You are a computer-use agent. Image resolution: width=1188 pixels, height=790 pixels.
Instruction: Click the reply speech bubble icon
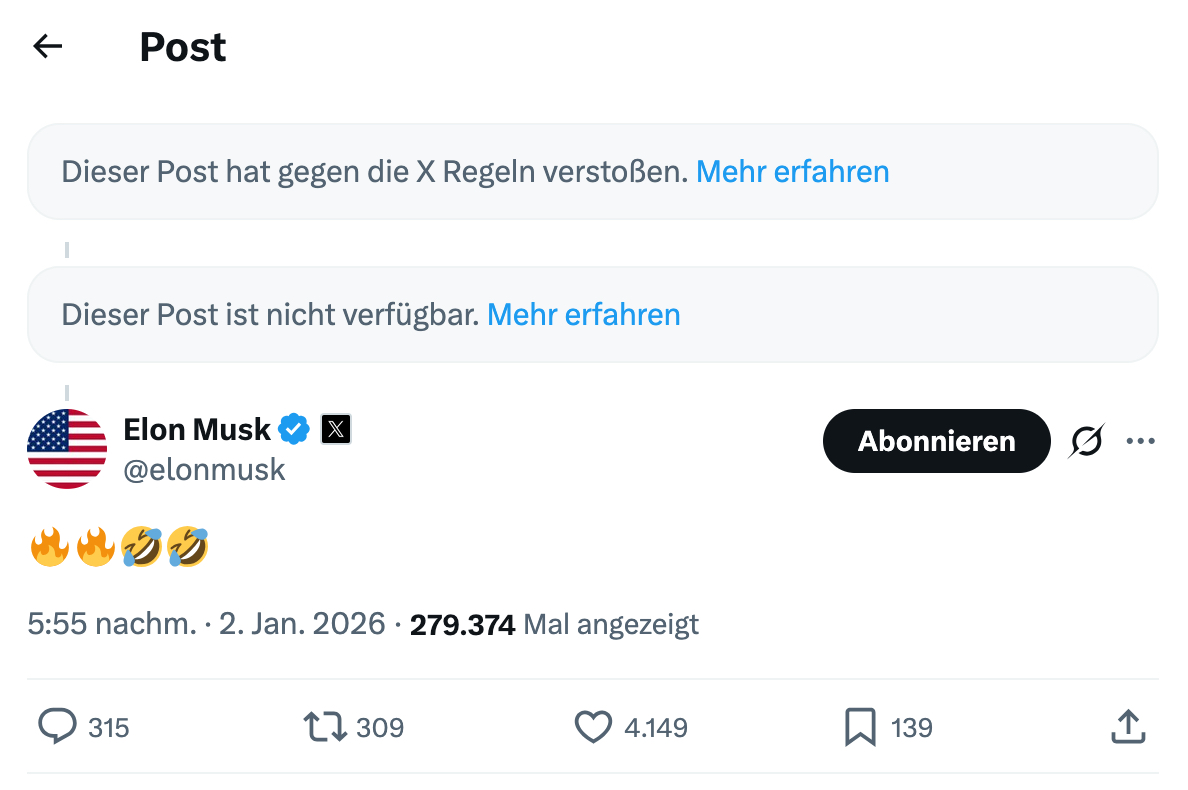tap(57, 726)
